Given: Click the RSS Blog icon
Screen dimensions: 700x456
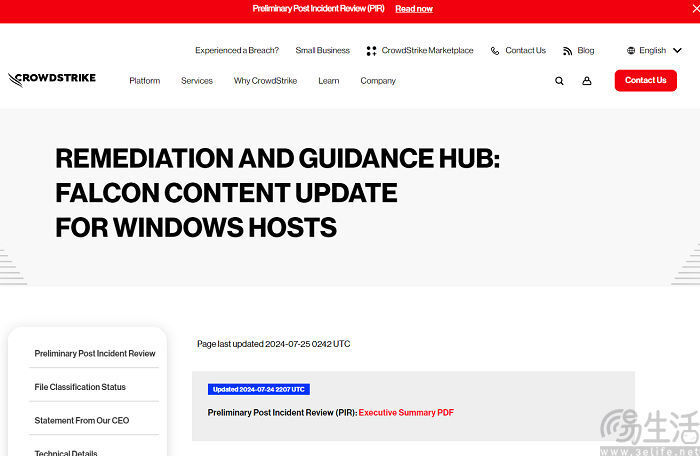Looking at the screenshot, I should [x=567, y=51].
